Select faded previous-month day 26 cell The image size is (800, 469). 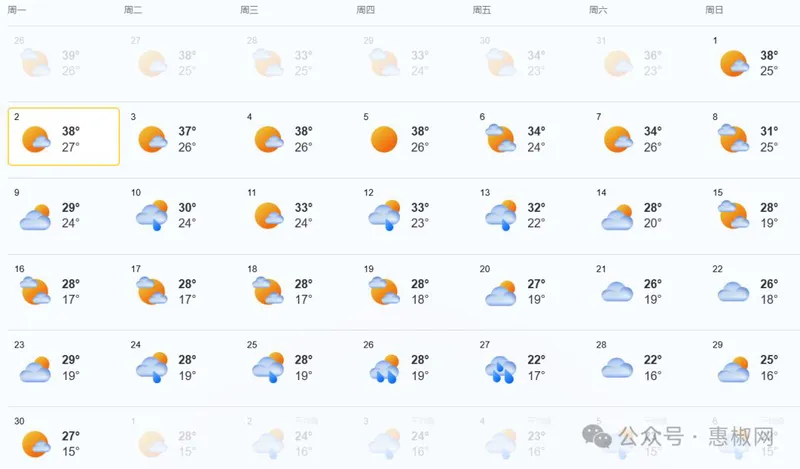pyautogui.click(x=49, y=62)
